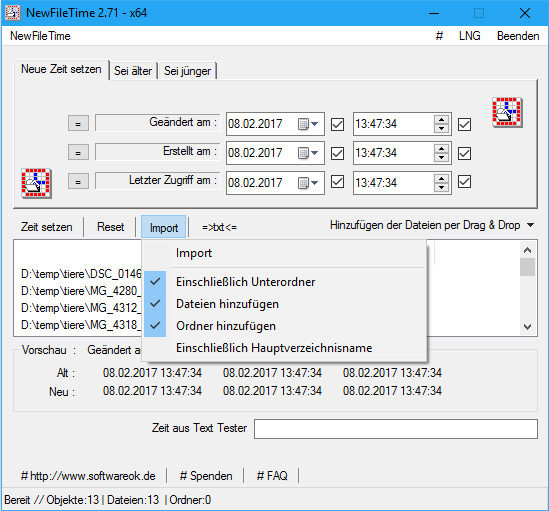Toggle the Erstellt am date checkbox
The width and height of the screenshot is (549, 511).
coord(338,153)
